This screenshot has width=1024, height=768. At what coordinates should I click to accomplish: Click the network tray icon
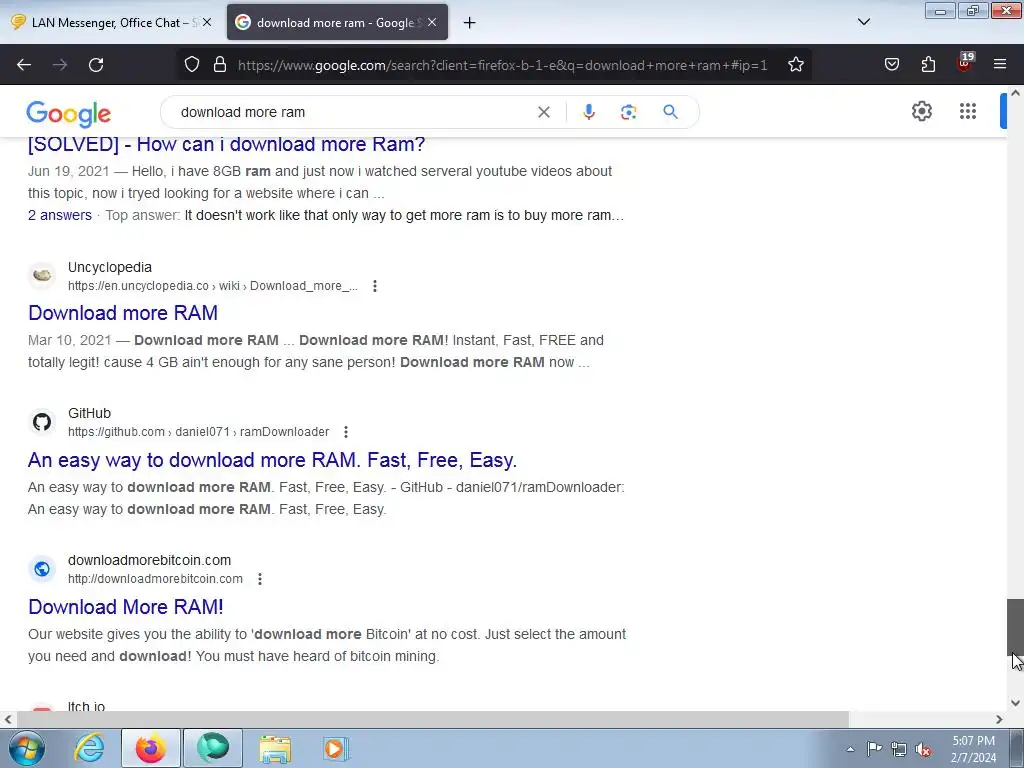coord(899,749)
